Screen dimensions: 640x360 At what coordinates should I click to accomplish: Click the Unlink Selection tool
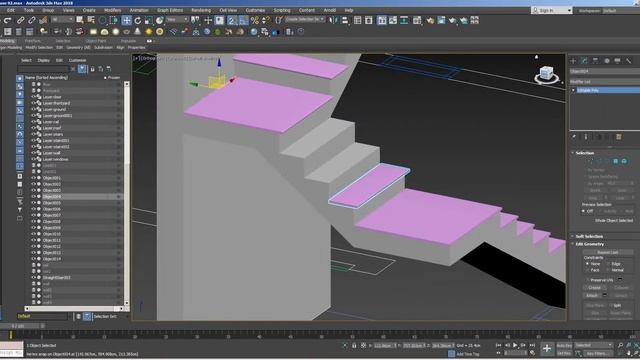click(x=32, y=20)
